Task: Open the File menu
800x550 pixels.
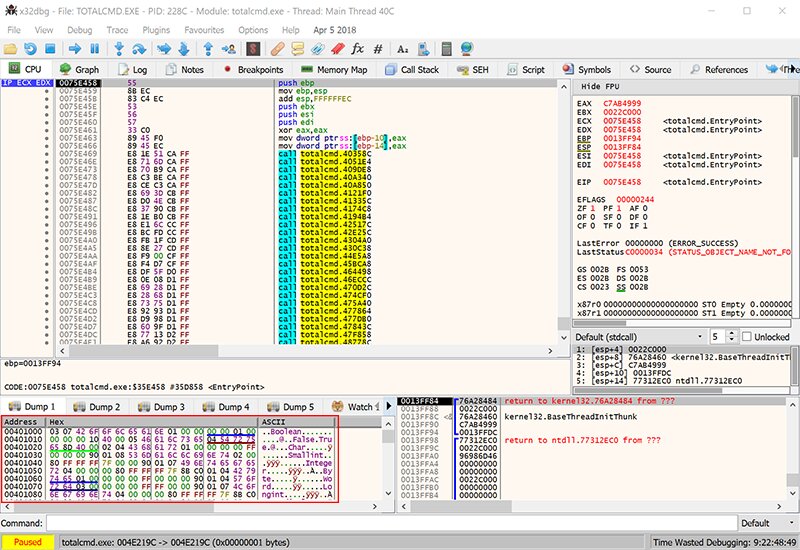Action: [x=14, y=30]
